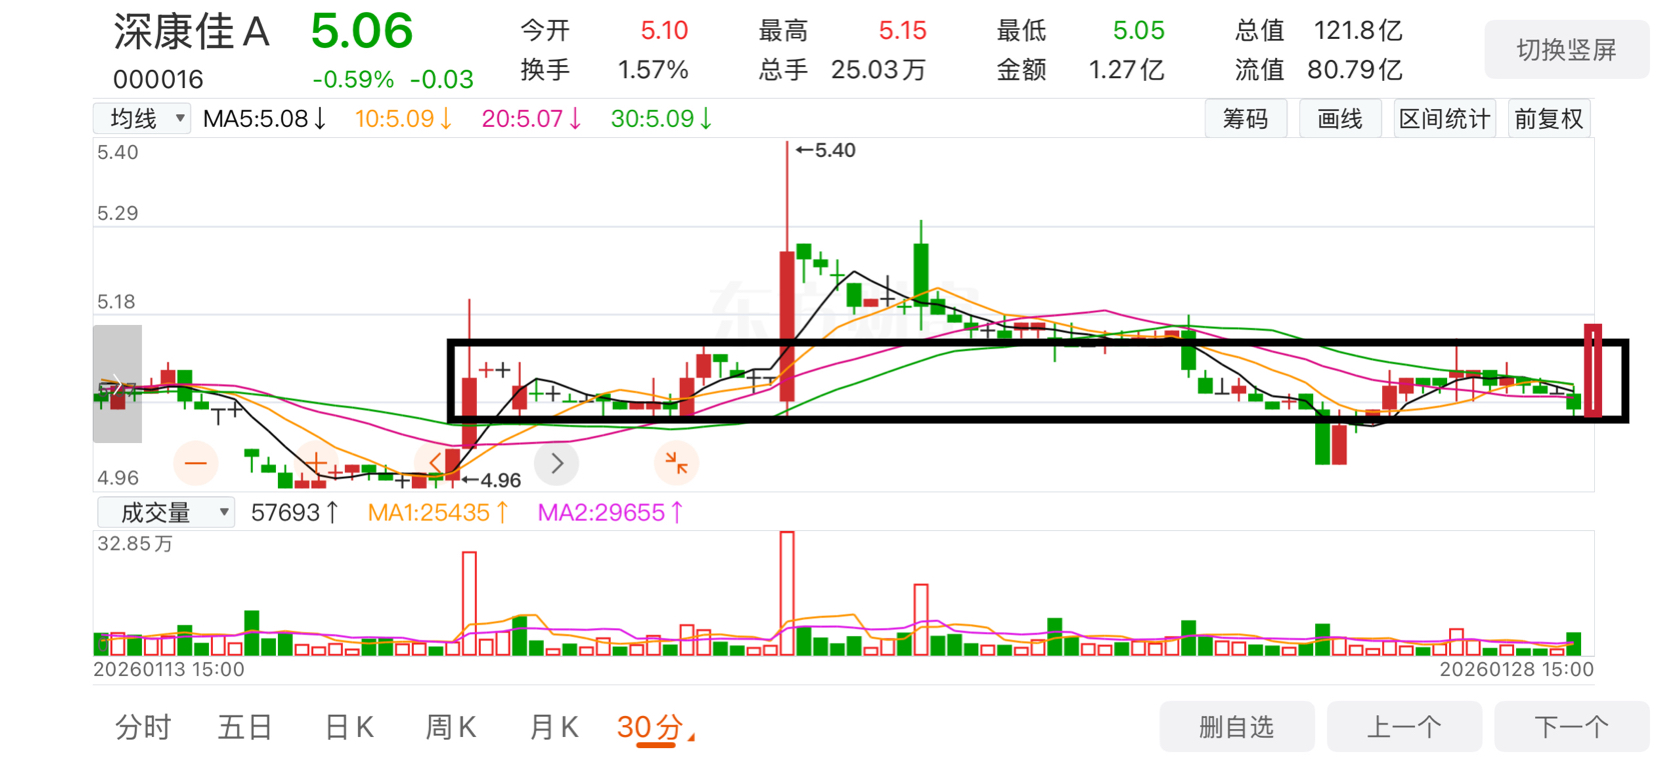Click the 筹码 button

click(1245, 119)
